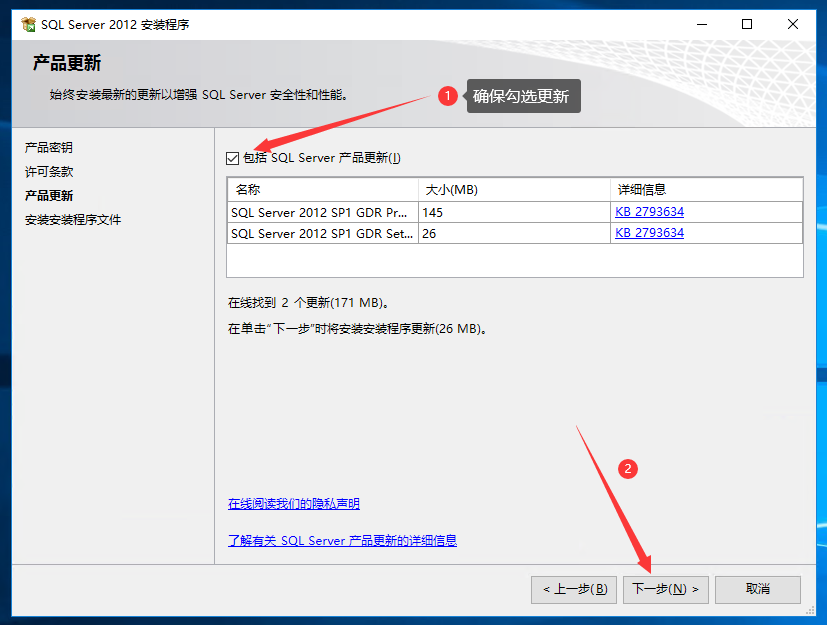The height and width of the screenshot is (625, 827).
Task: Maximize the SQL Server 2012 setup window
Action: [747, 24]
